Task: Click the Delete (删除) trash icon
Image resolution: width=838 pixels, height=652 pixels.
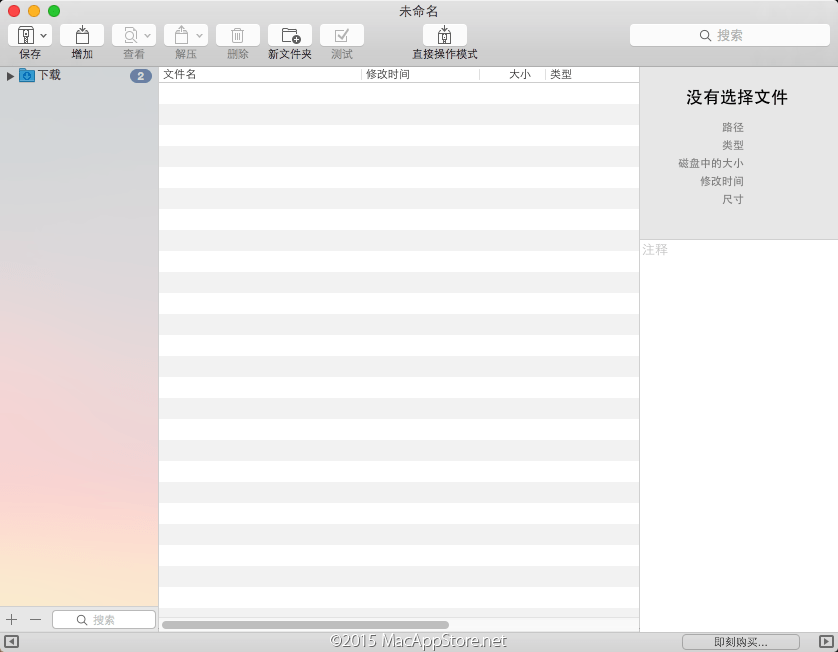Action: pos(238,35)
